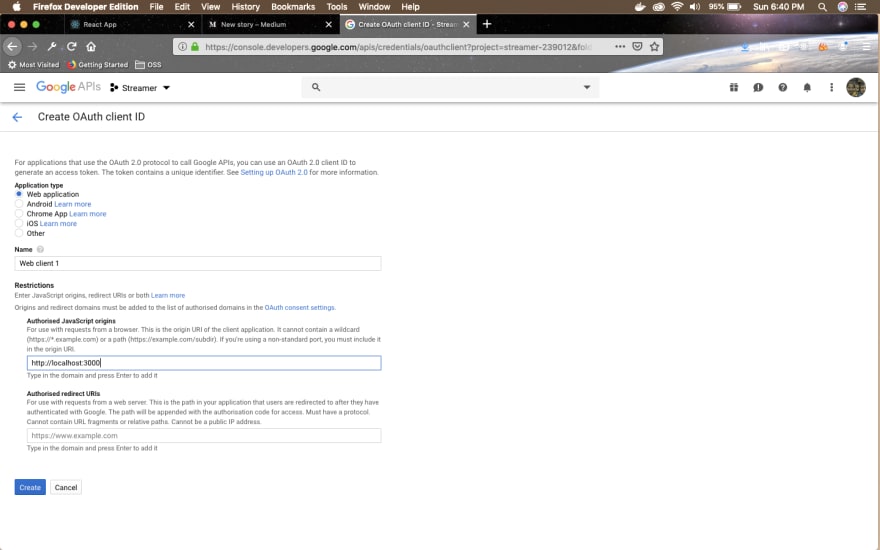Select the Other application type

[x=19, y=233]
